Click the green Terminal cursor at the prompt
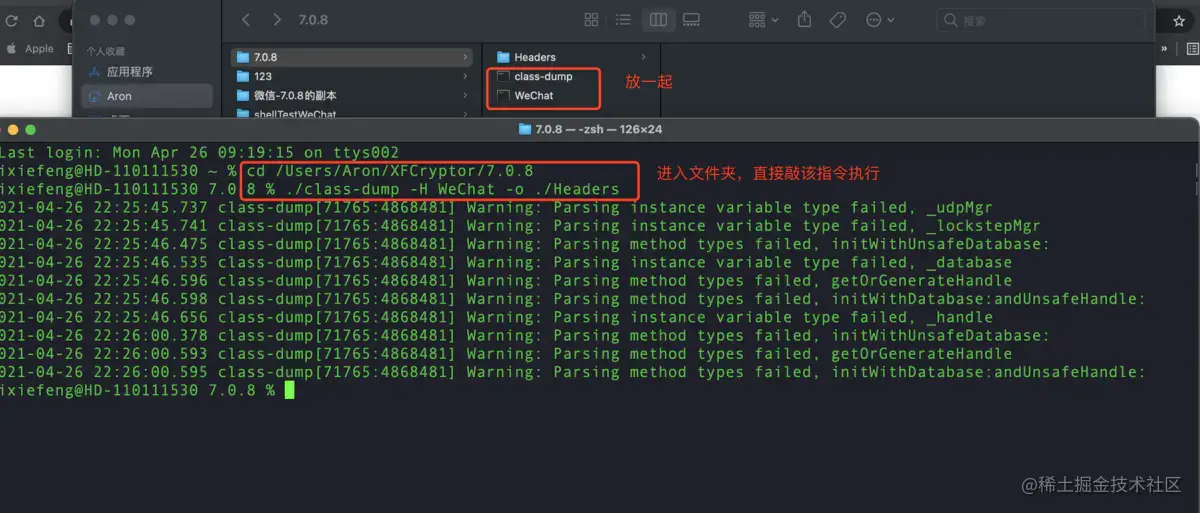Screen dimensions: 1200x513 click(x=289, y=390)
